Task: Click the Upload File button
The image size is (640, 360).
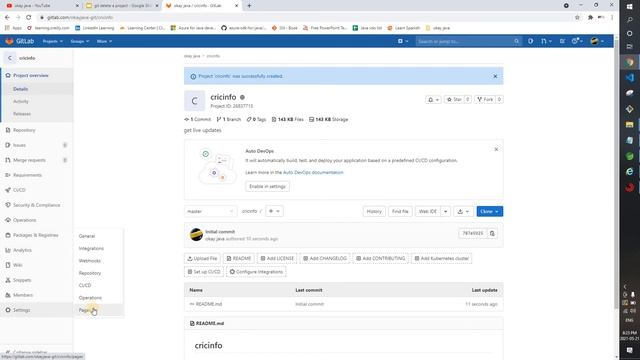Action: pos(202,259)
